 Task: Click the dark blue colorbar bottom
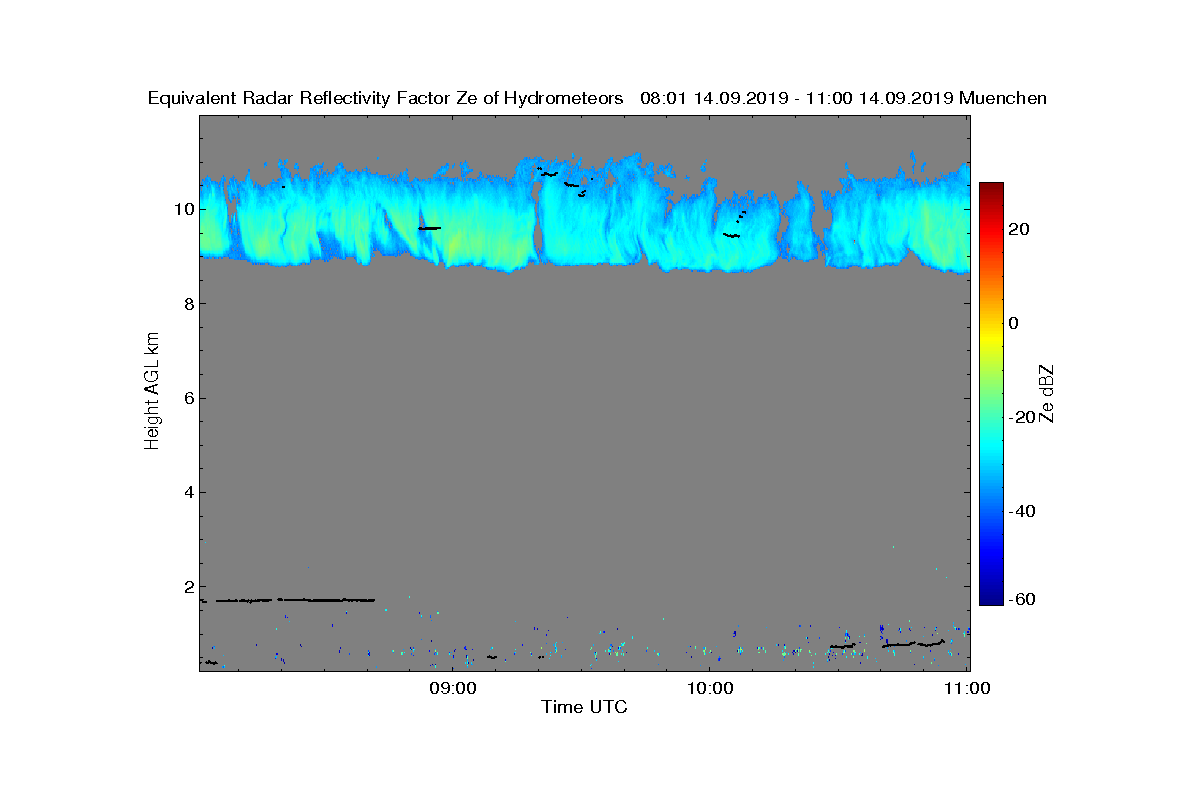991,597
